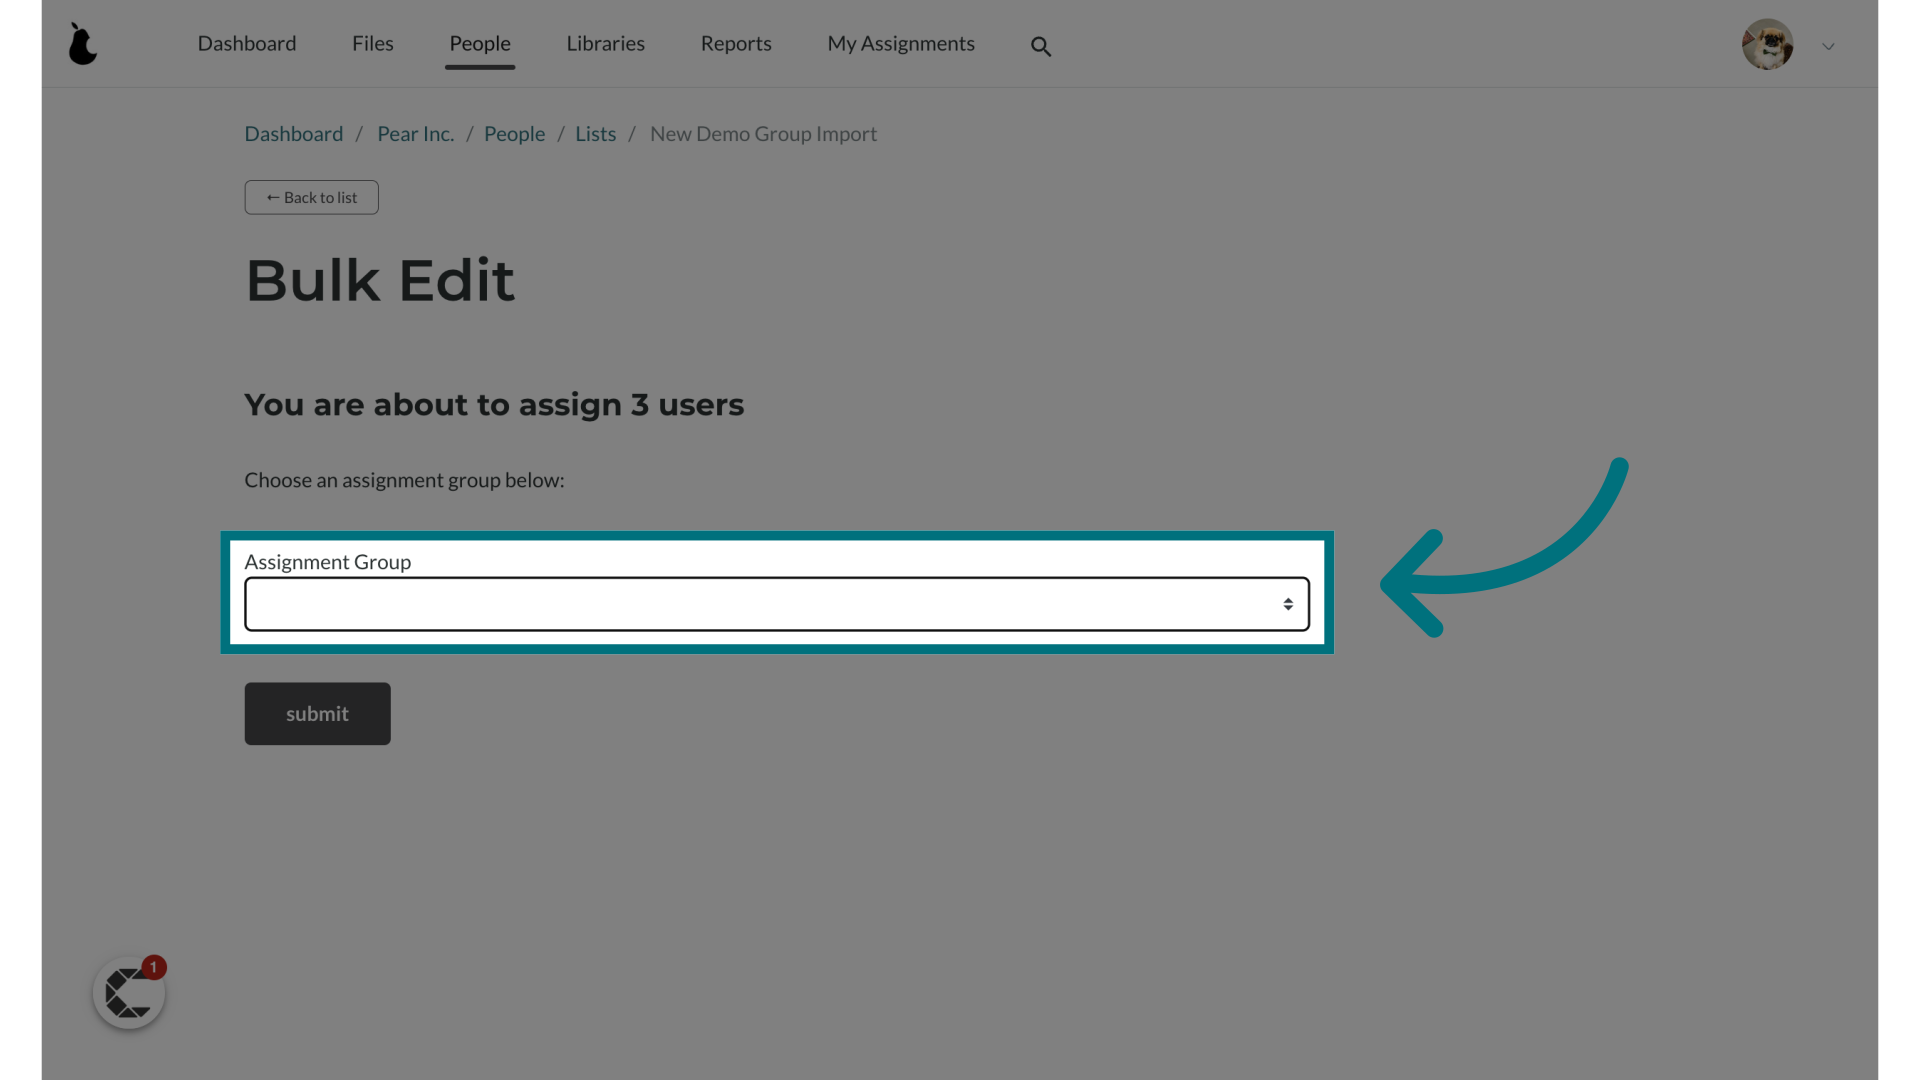This screenshot has height=1080, width=1920.
Task: Click the profile dropdown chevron arrow
Action: [1829, 46]
